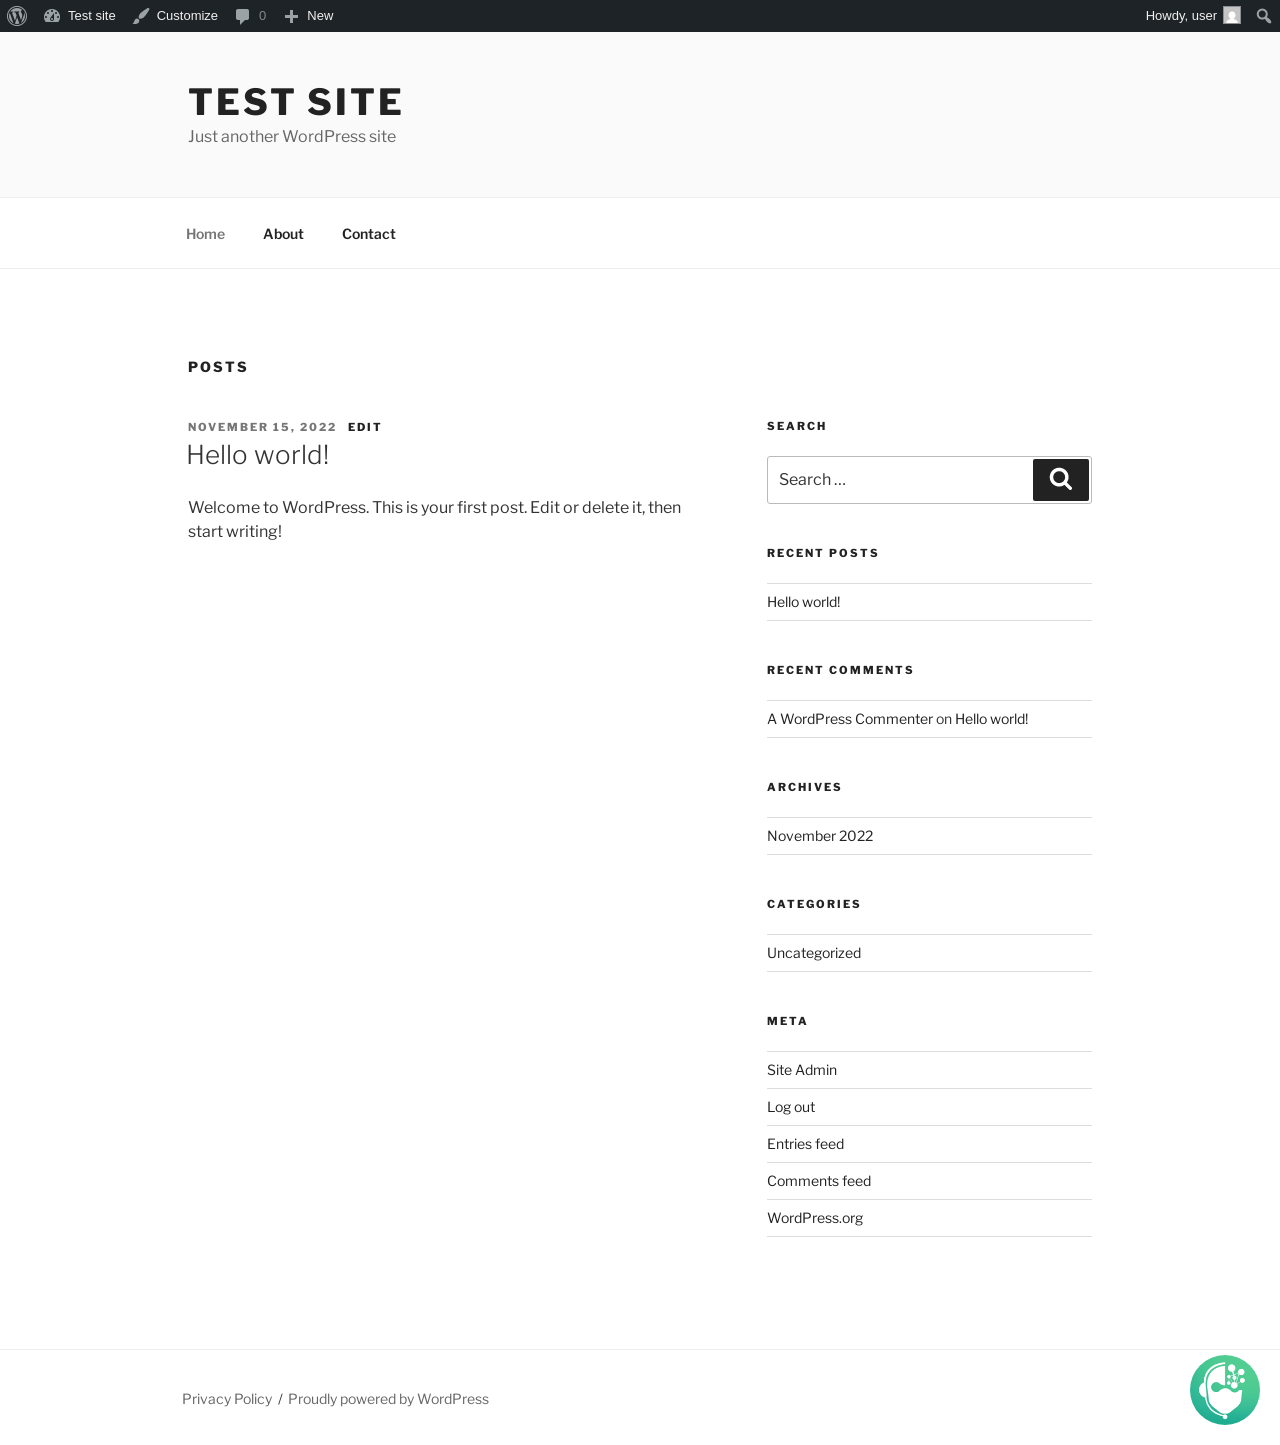Click the Hello world! post title
The image size is (1280, 1445).
258,455
